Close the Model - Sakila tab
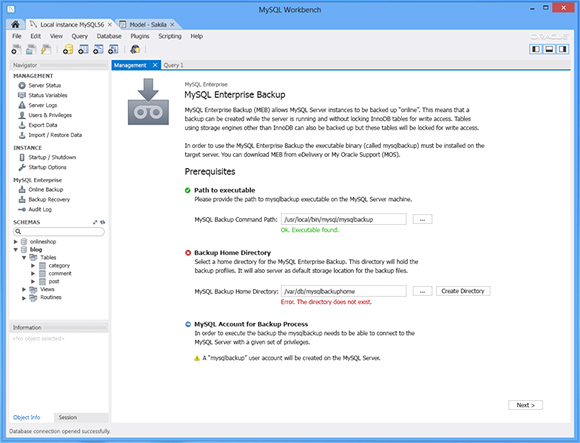Screen dimensions: 580x443 click(172, 24)
